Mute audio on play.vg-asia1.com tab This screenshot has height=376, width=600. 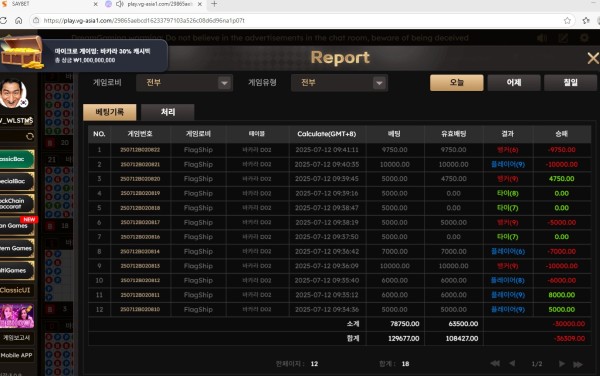(119, 4)
